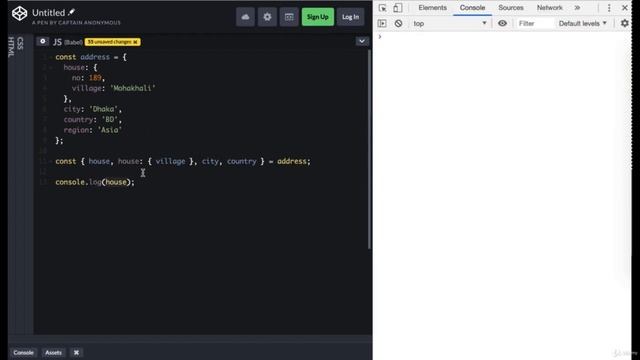Click 'village' in the destructuring line
Viewport: 640px width, 360px height.
pos(170,161)
